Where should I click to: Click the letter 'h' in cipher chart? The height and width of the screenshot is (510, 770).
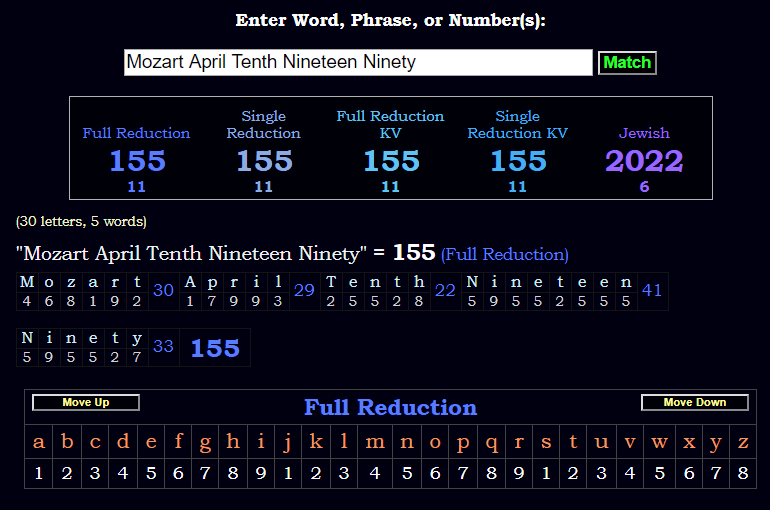click(x=233, y=442)
